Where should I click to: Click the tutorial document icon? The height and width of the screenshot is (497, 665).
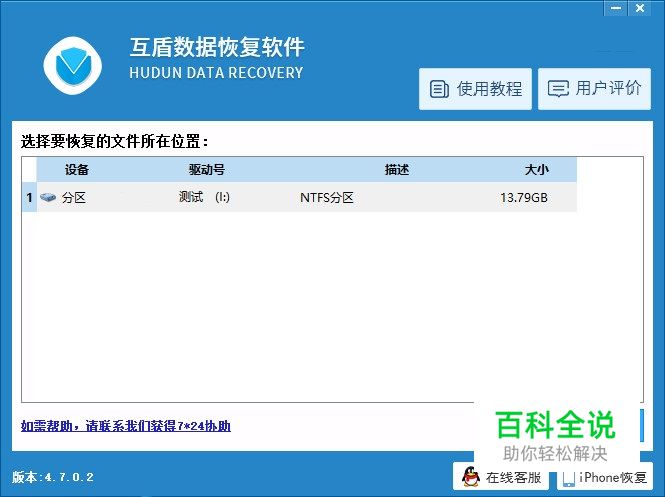click(439, 89)
